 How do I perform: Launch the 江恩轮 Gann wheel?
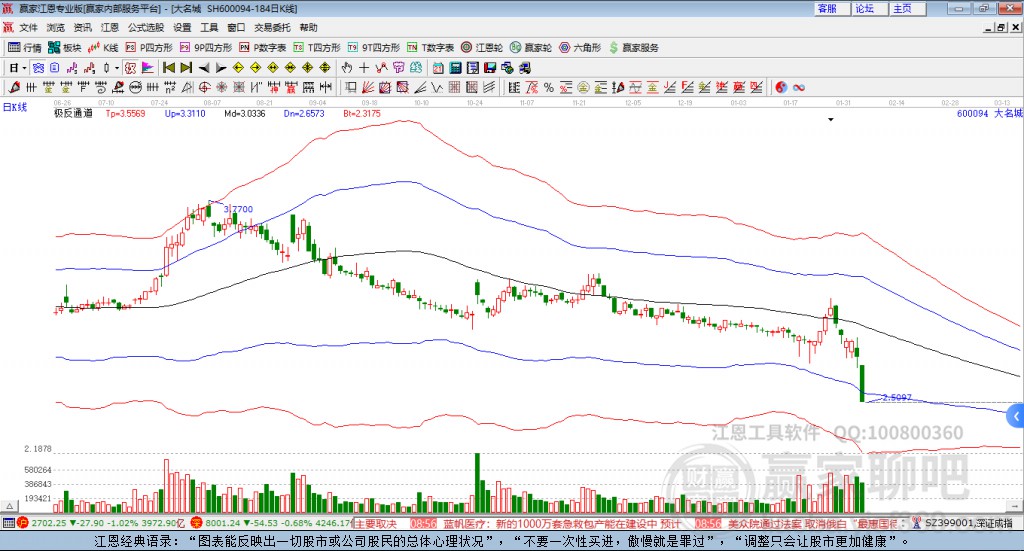pyautogui.click(x=482, y=48)
